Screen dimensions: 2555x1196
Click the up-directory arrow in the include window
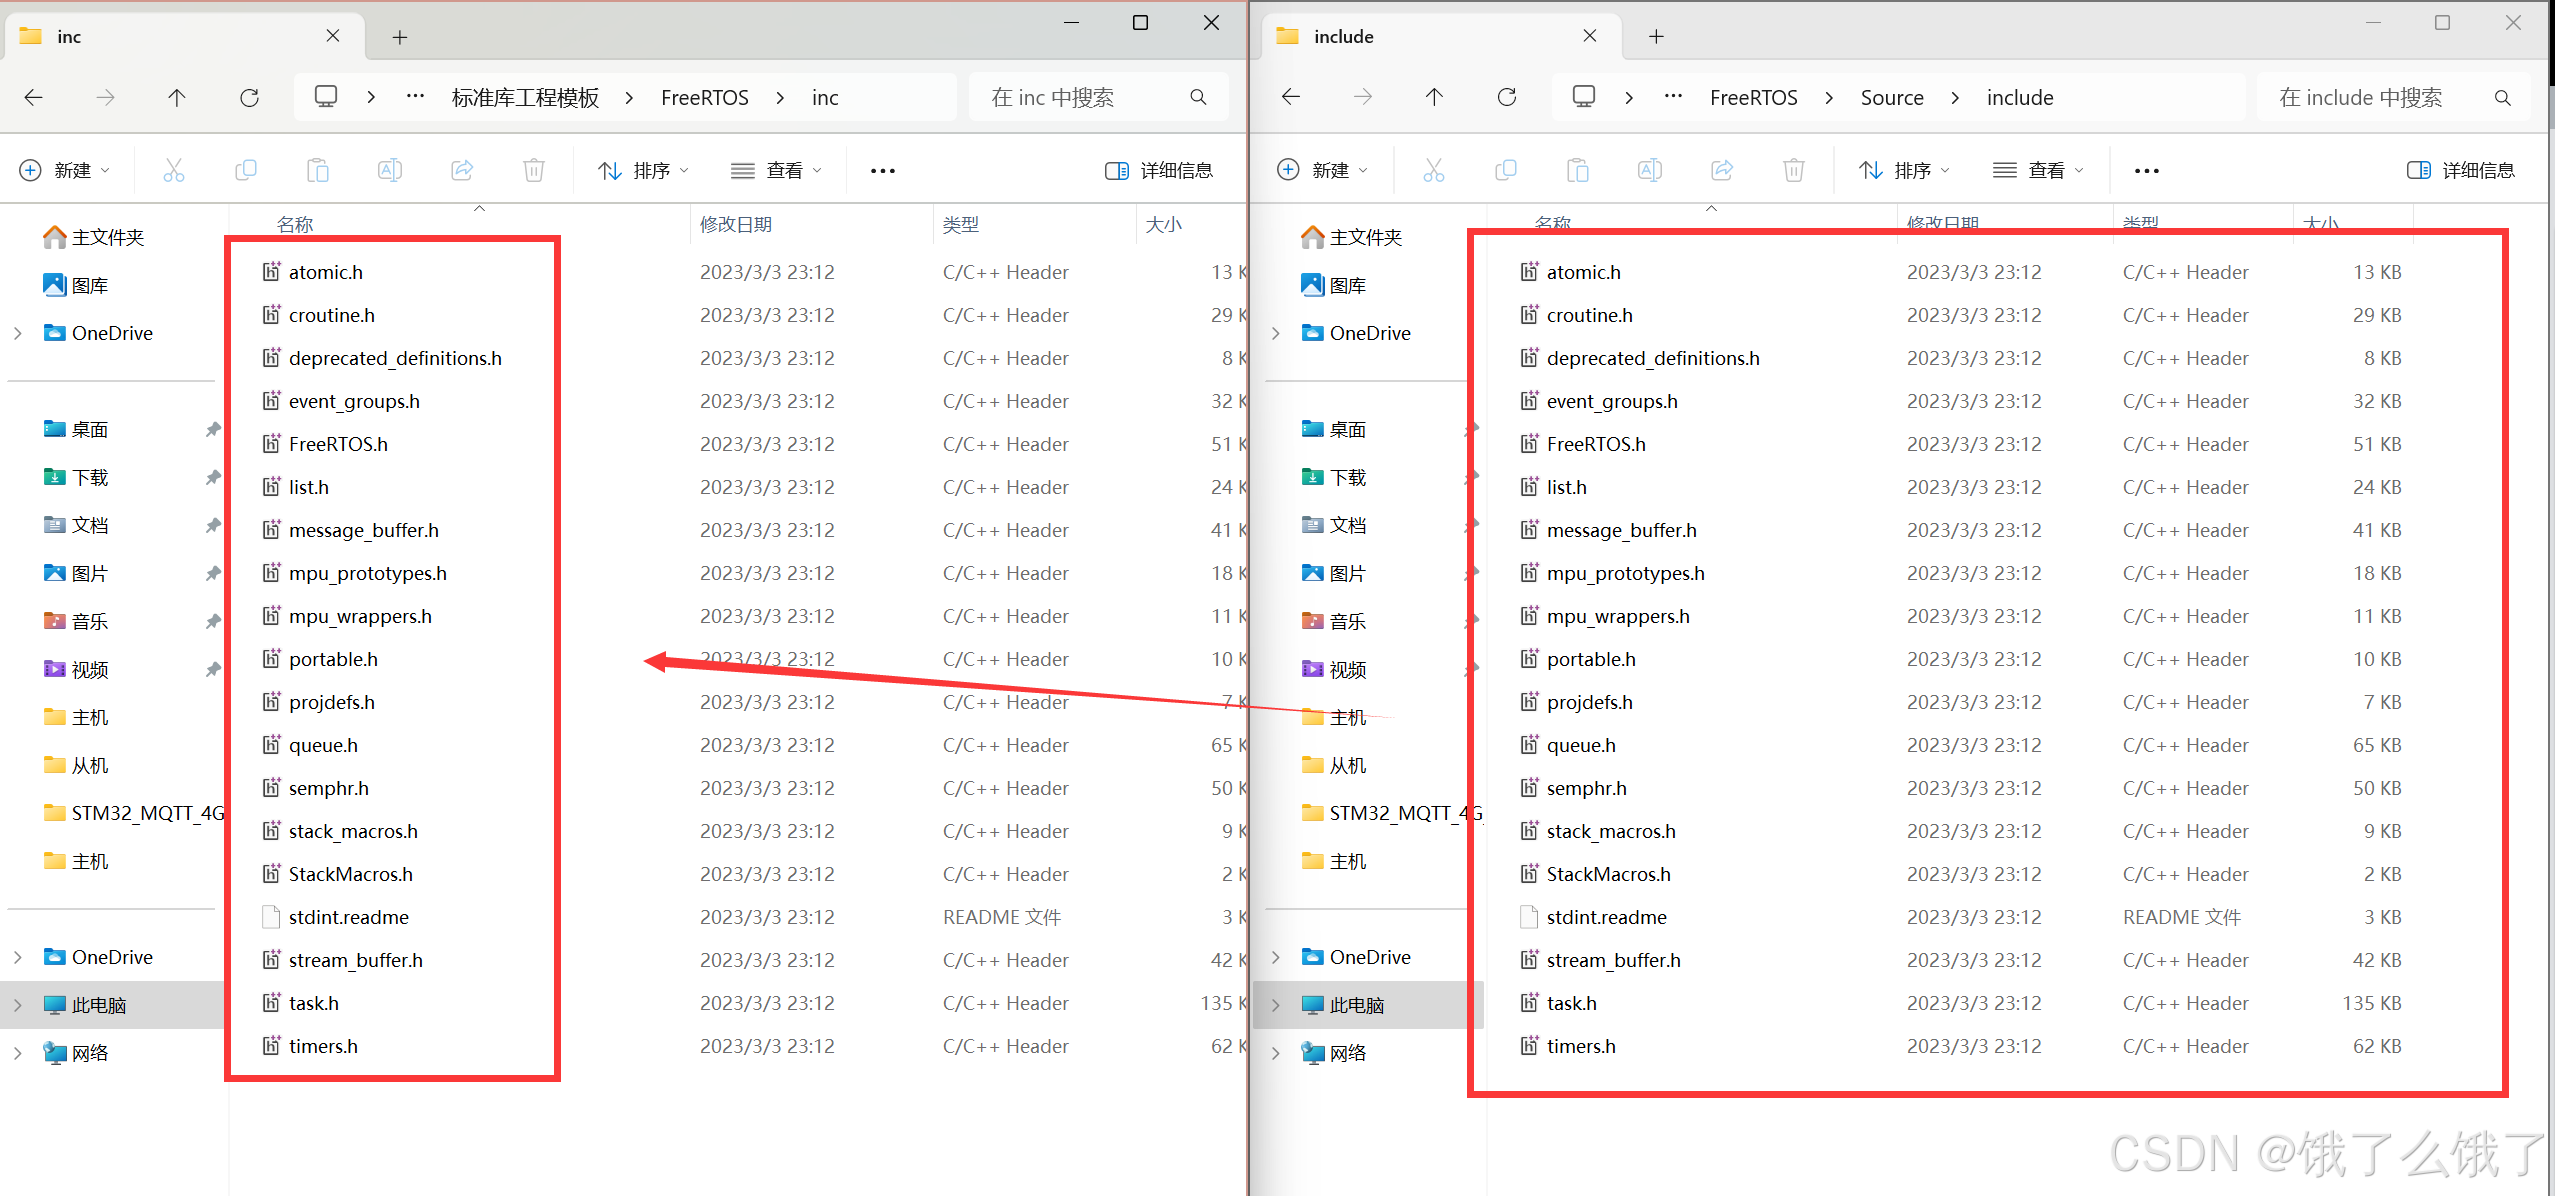click(1434, 97)
